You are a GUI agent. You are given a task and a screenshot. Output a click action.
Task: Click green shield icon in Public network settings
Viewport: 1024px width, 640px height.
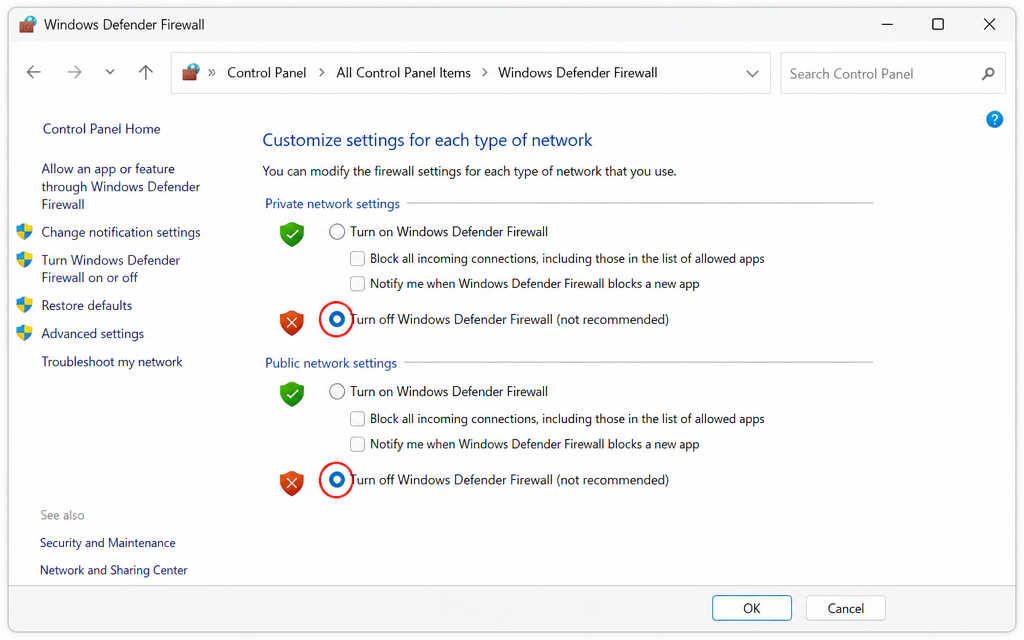tap(292, 394)
